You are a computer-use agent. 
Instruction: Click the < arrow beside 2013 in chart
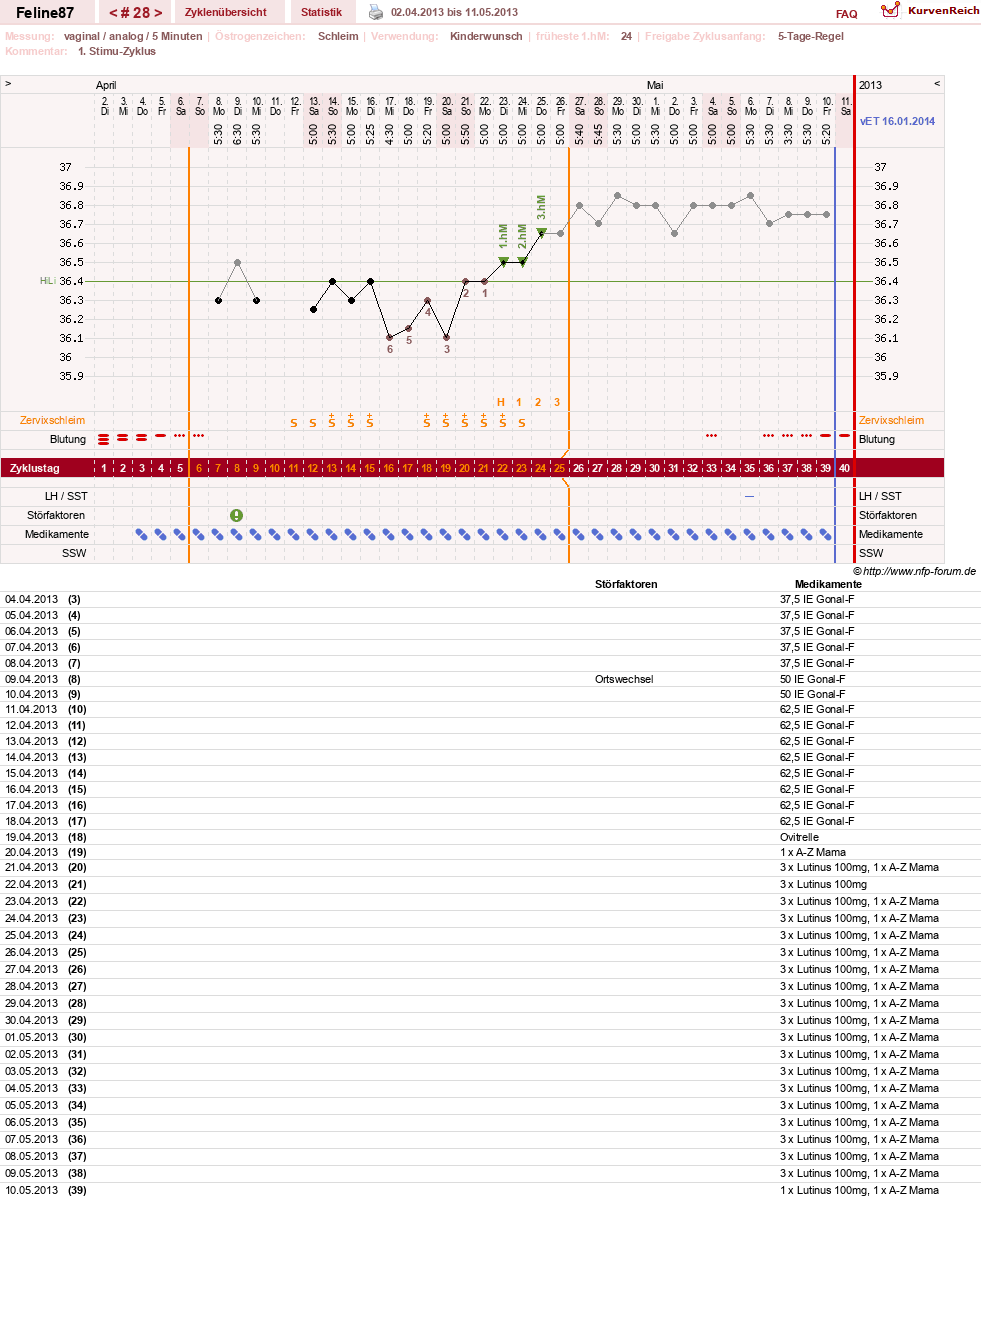click(937, 84)
